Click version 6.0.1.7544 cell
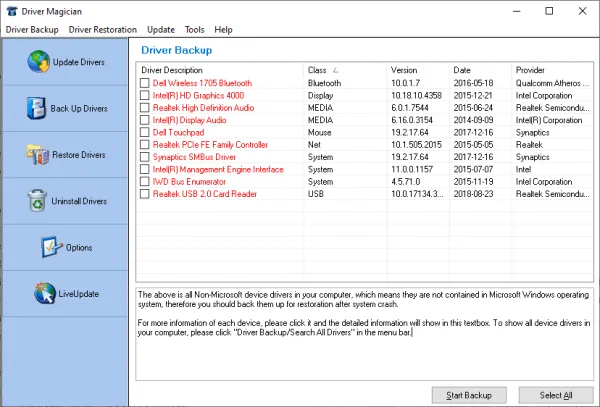The width and height of the screenshot is (600, 407). [x=410, y=107]
